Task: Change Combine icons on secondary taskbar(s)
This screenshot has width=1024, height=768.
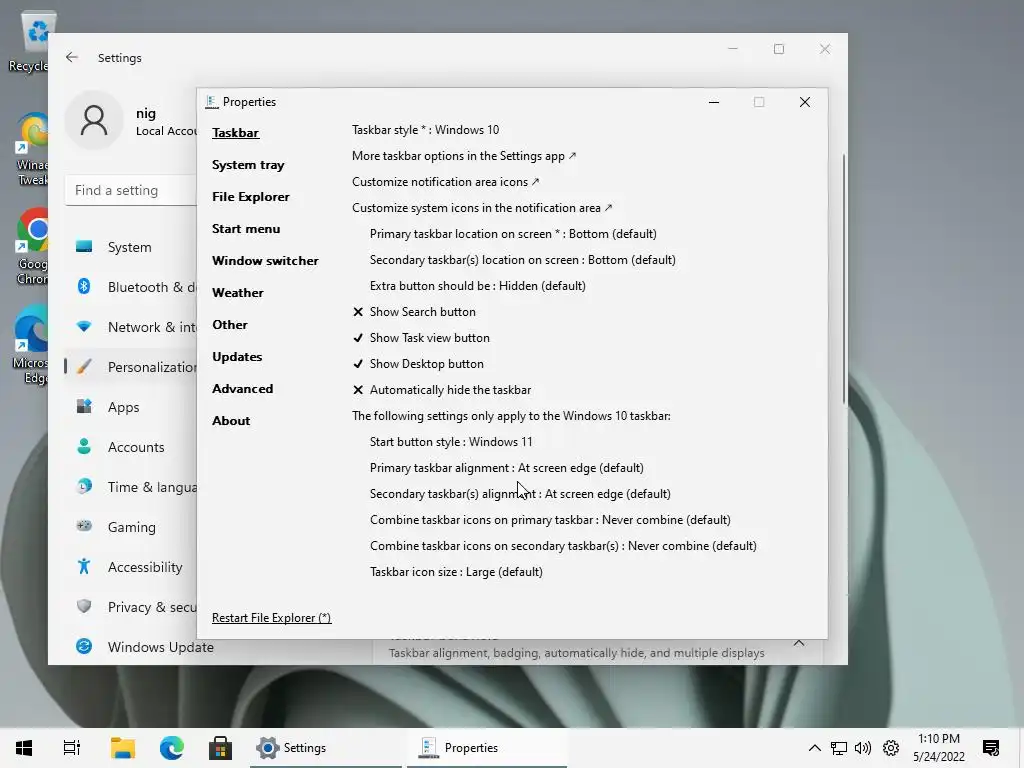Action: click(563, 545)
